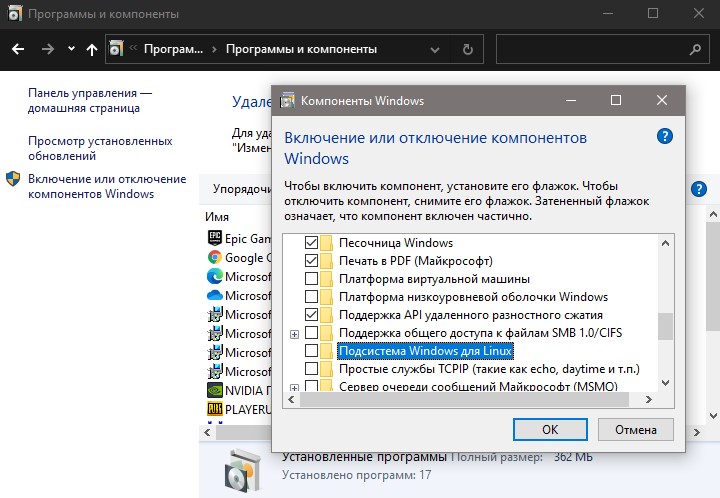The image size is (720, 498).
Task: Open 'Просмотр установленных обновлений' link
Action: [100, 148]
